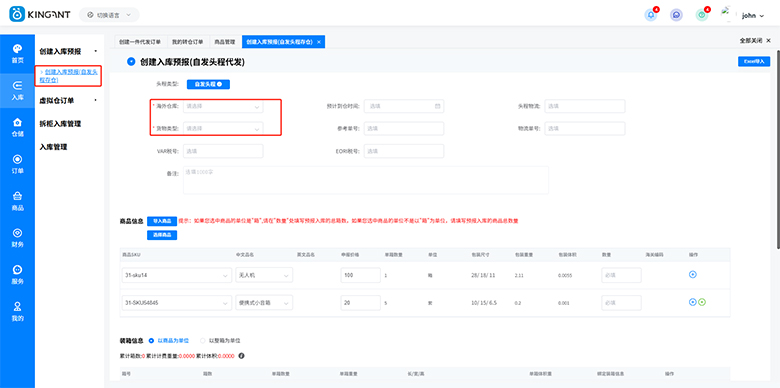Select the 以商品为单位 radio option
Screen dimensions: 780x388
point(169,341)
